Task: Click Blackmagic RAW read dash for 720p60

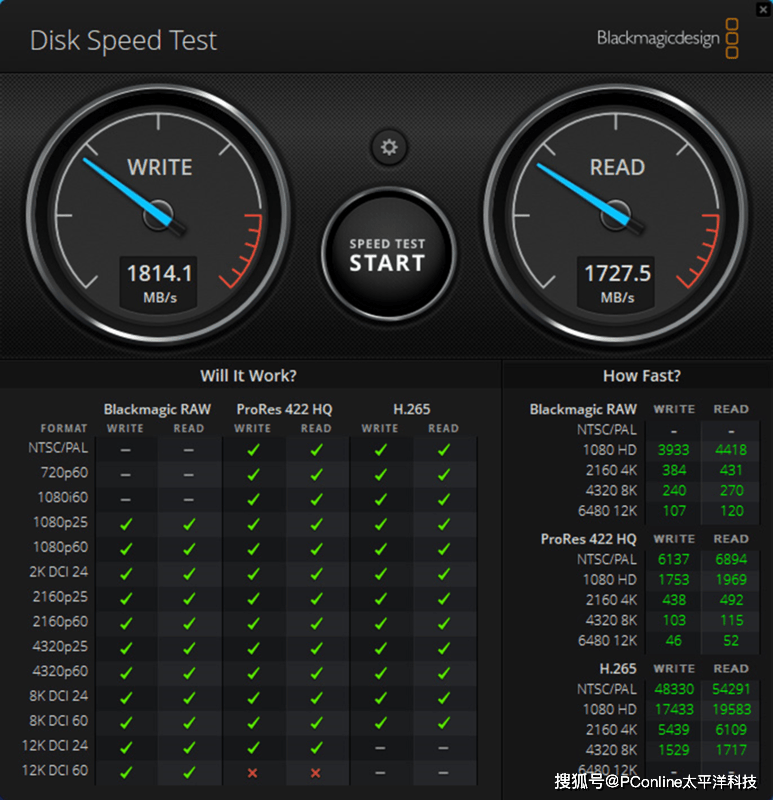Action: point(189,474)
